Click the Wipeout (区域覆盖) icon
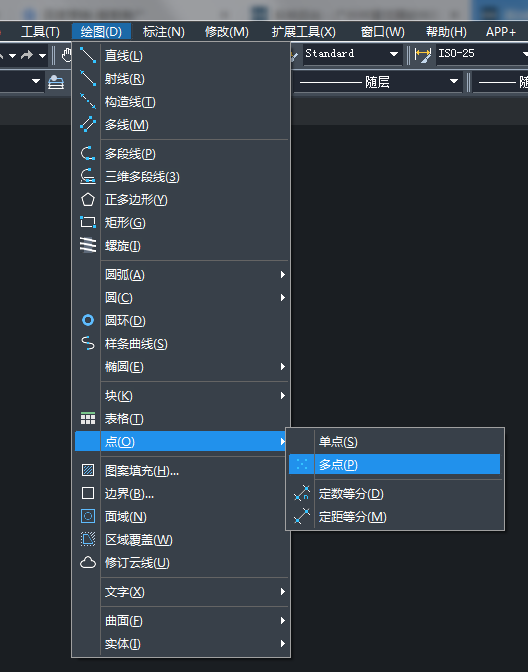Image resolution: width=528 pixels, height=672 pixels. (88, 539)
